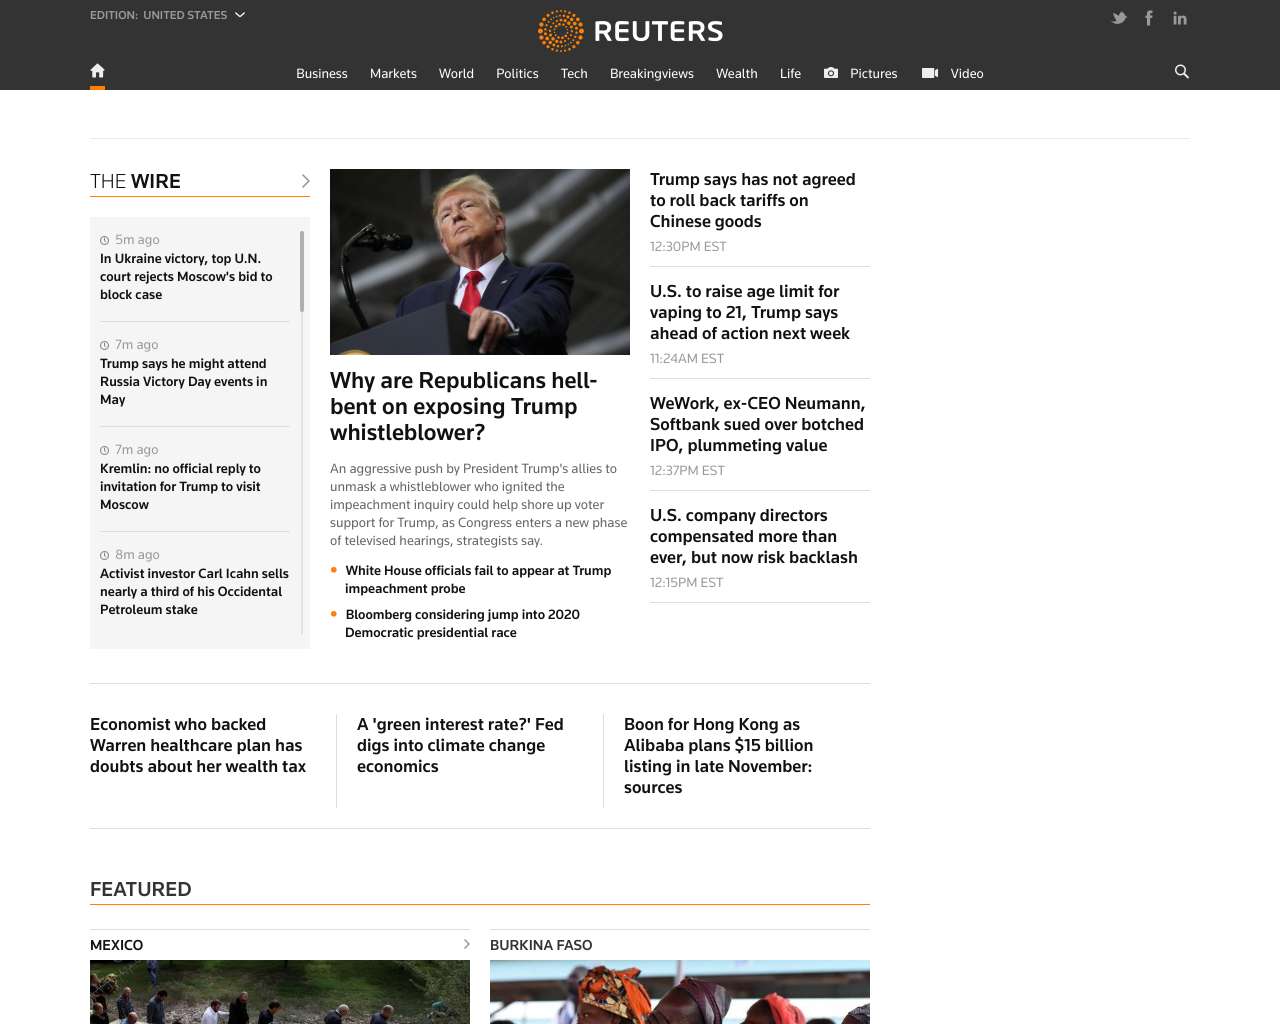Open the Breakingviews menu
Image resolution: width=1280 pixels, height=1024 pixels.
(652, 74)
